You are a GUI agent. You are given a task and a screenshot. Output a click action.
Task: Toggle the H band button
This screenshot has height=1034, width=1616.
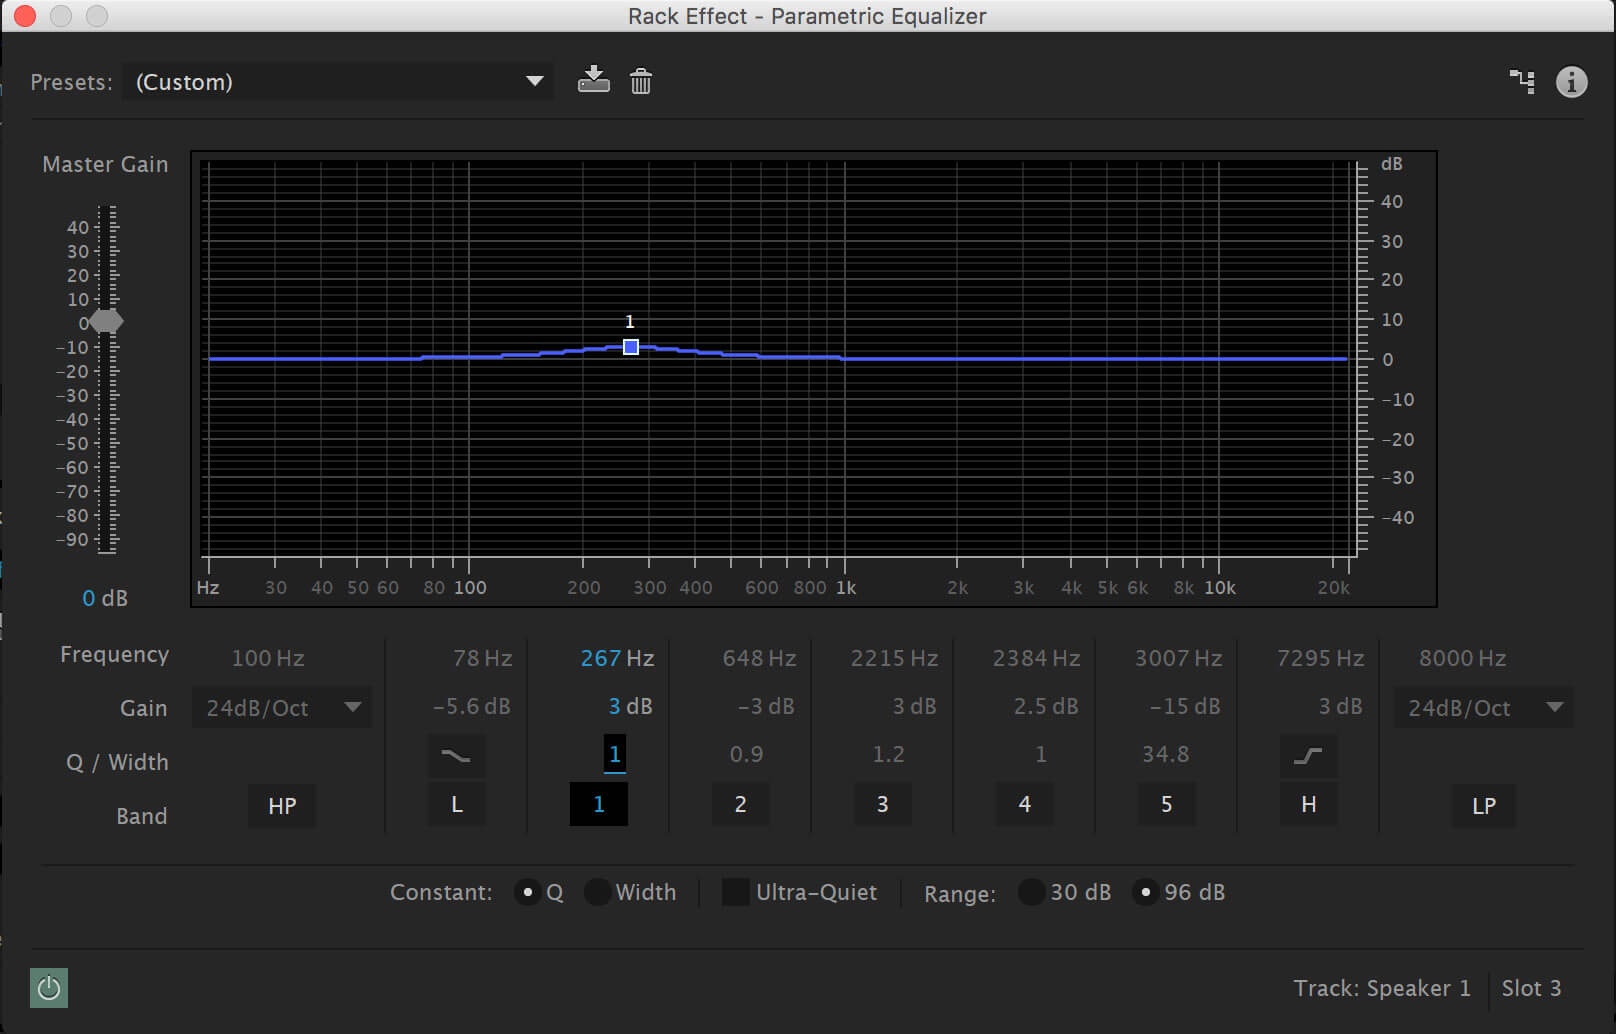tap(1308, 804)
